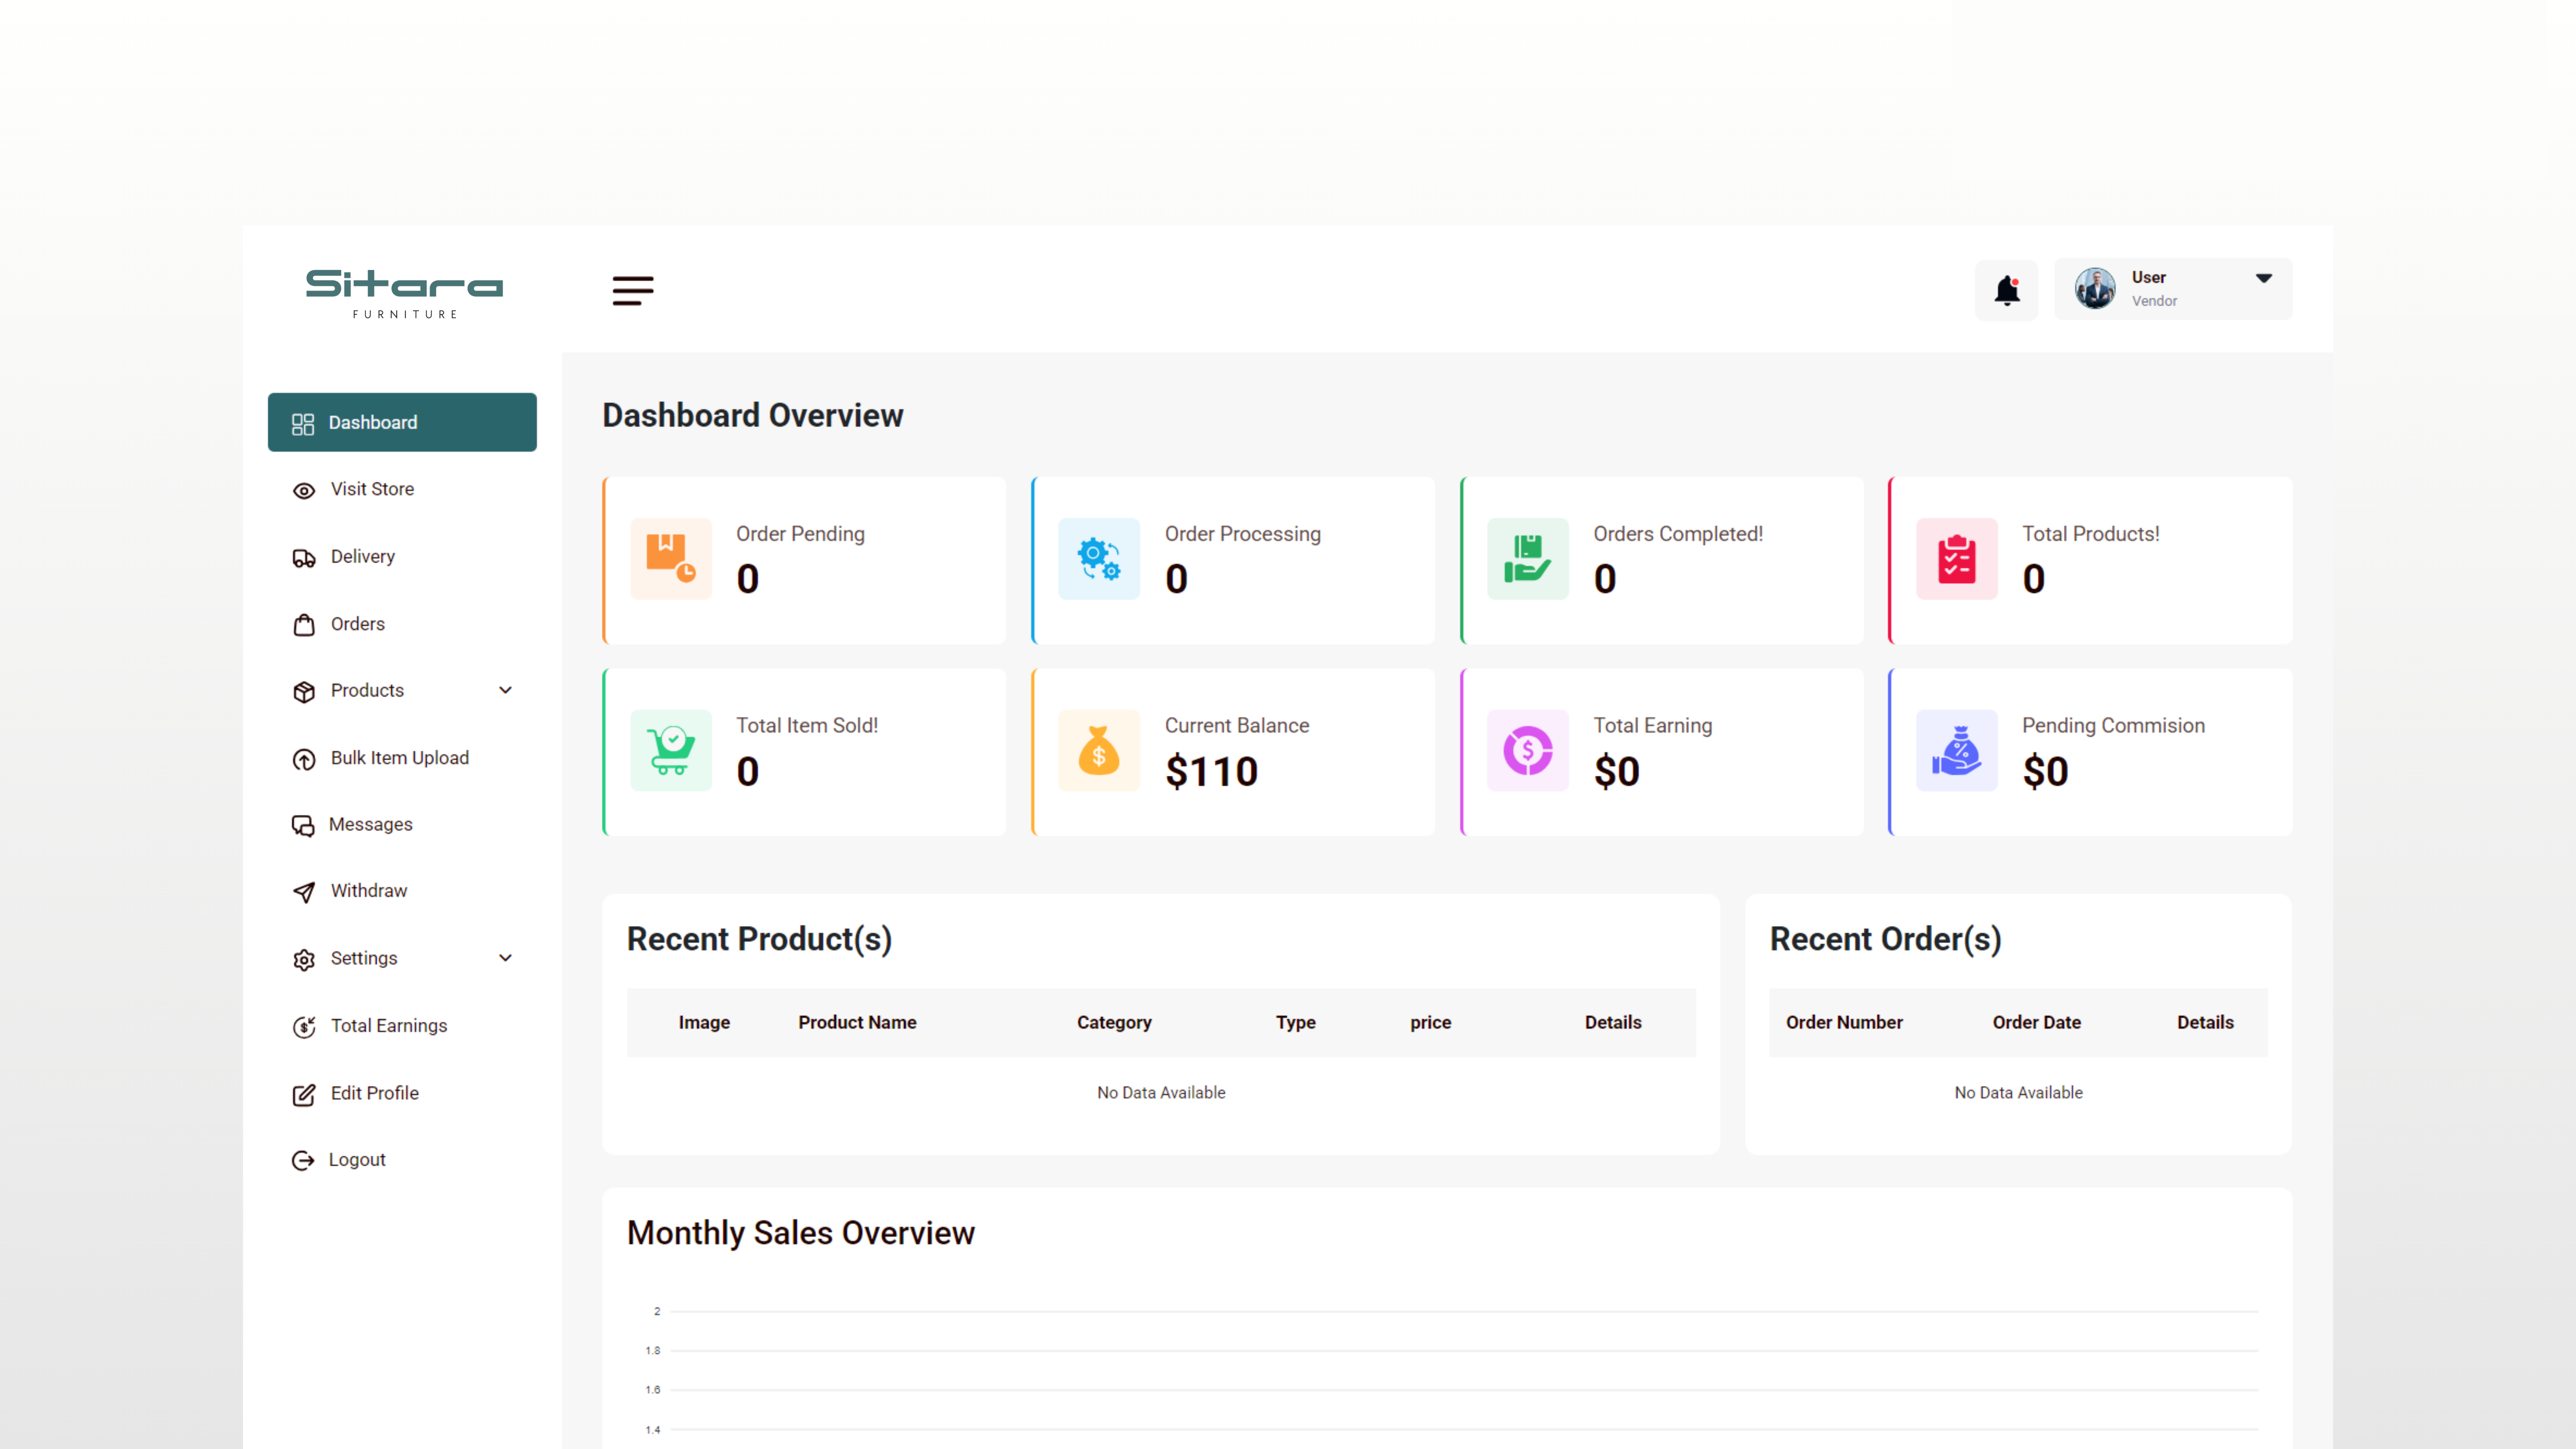Screen dimensions: 2576x1449
Task: Expand the Products submenu chevron
Action: (505, 690)
